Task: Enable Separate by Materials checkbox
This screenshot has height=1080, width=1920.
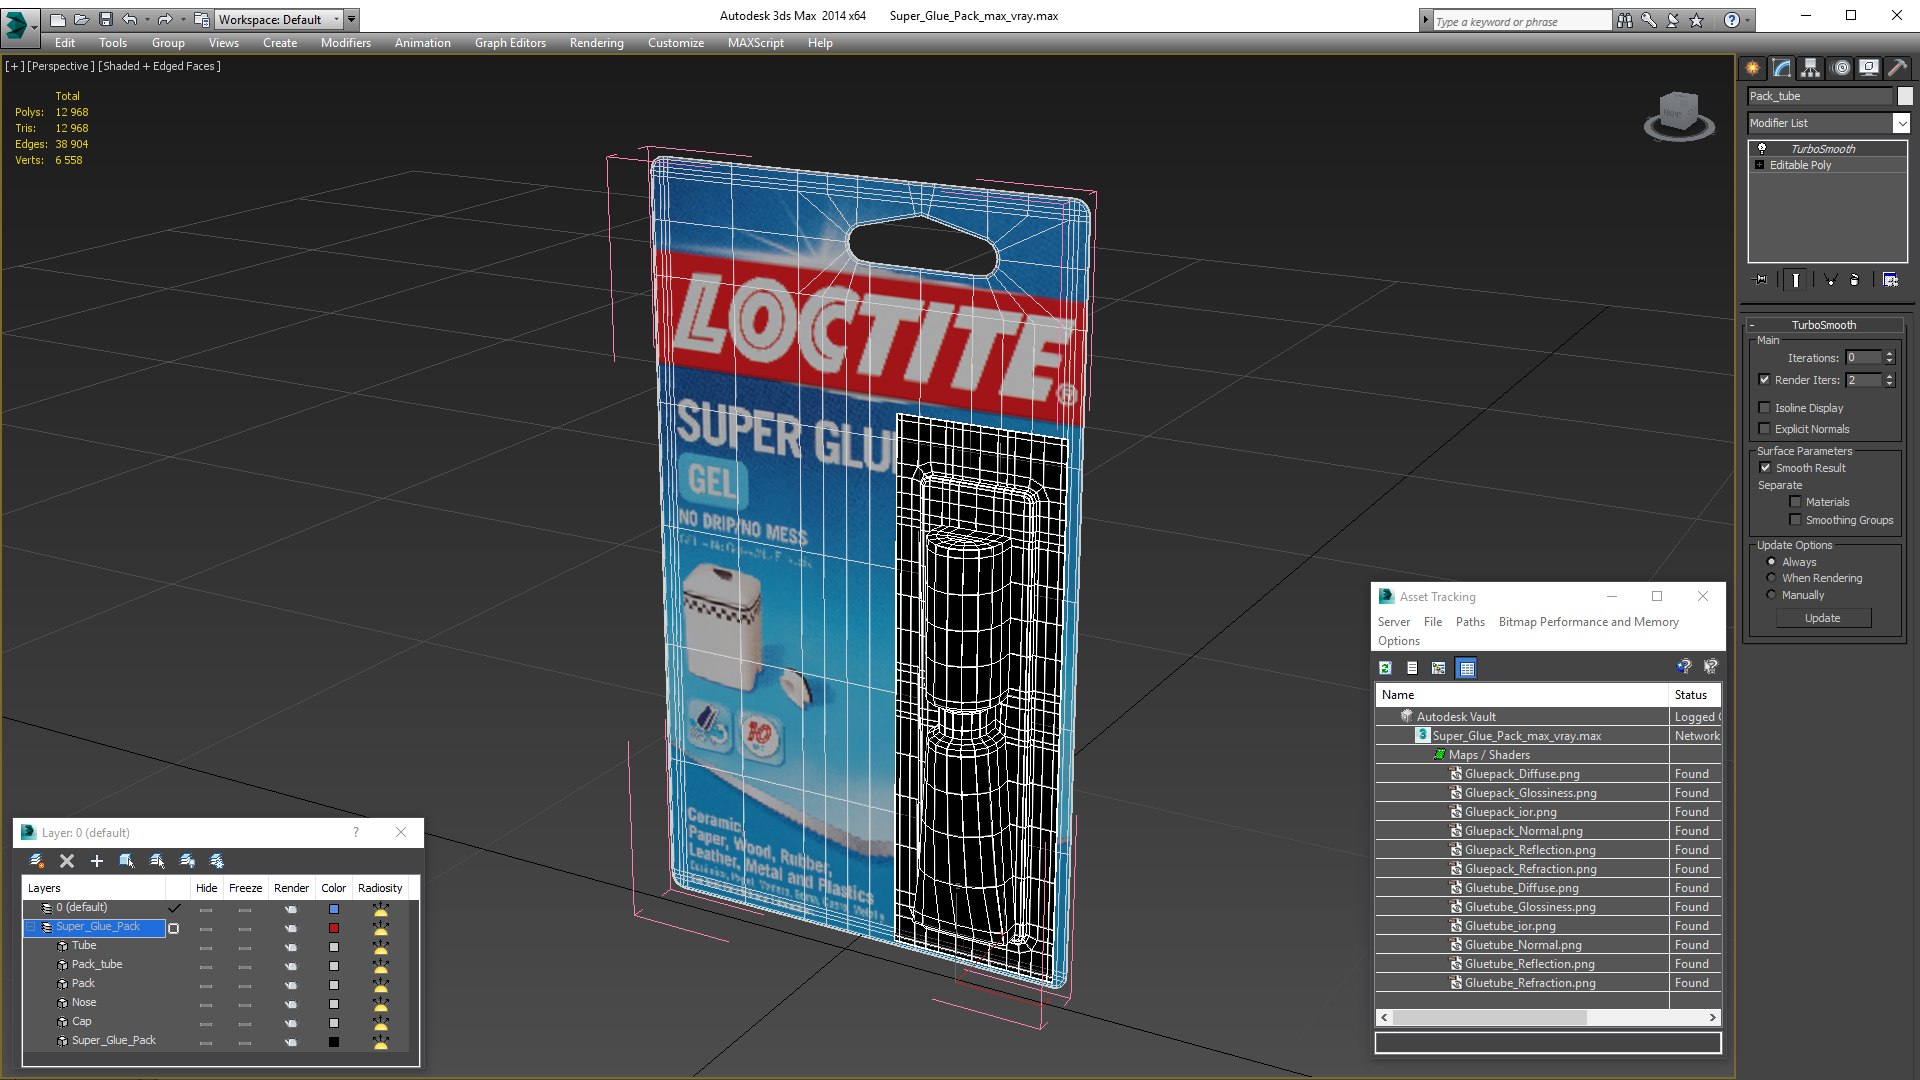Action: click(x=1795, y=502)
